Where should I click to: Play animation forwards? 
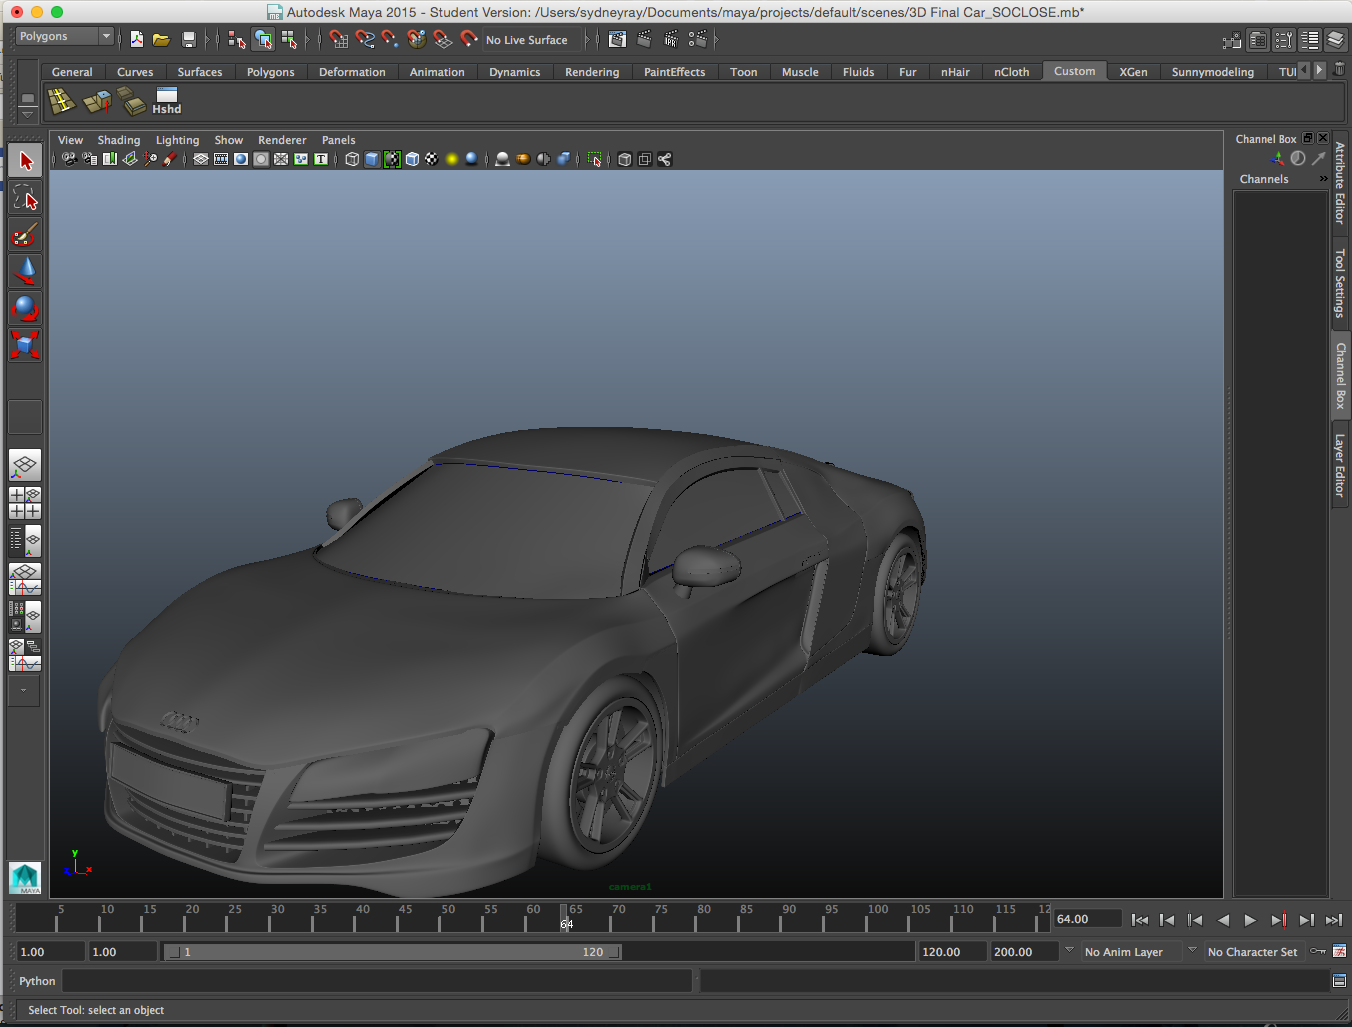[1250, 920]
